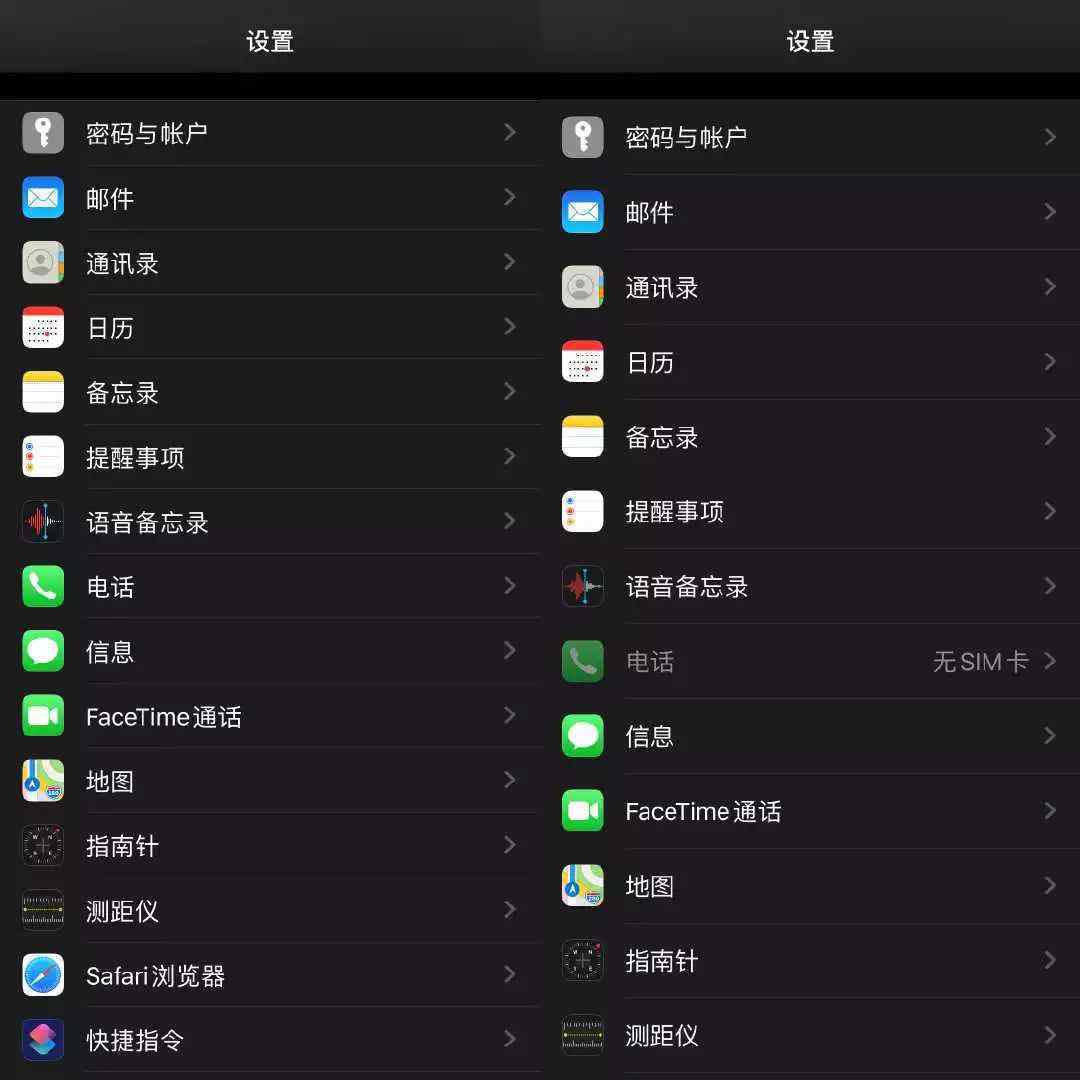Screen dimensions: 1080x1080
Task: Select 指南针 label in left panel
Action: coord(123,846)
